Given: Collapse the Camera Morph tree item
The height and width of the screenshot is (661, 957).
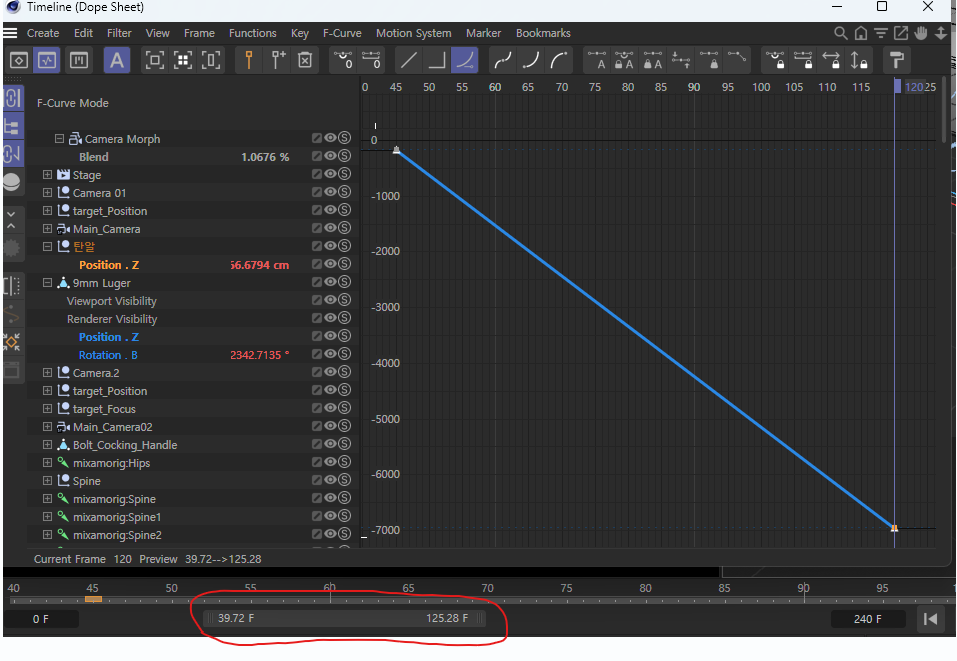Looking at the screenshot, I should (60, 139).
